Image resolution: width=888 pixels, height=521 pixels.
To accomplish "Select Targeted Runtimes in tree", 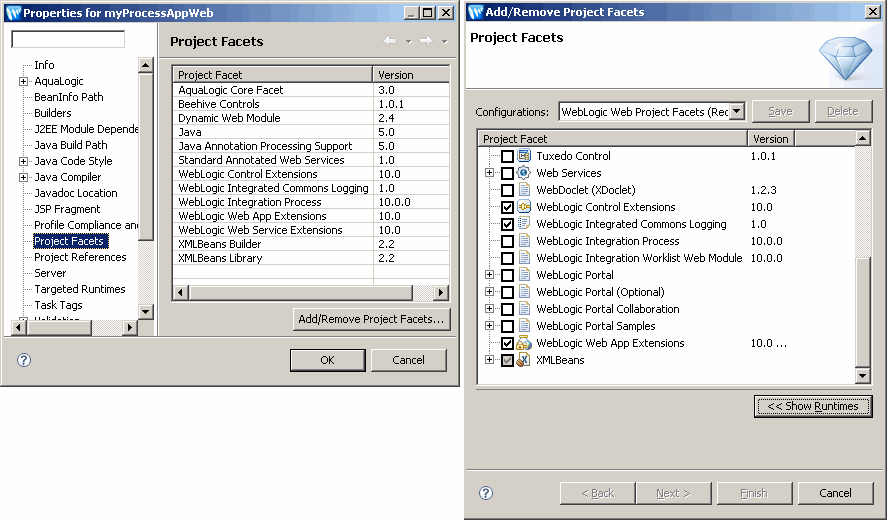I will click(80, 289).
